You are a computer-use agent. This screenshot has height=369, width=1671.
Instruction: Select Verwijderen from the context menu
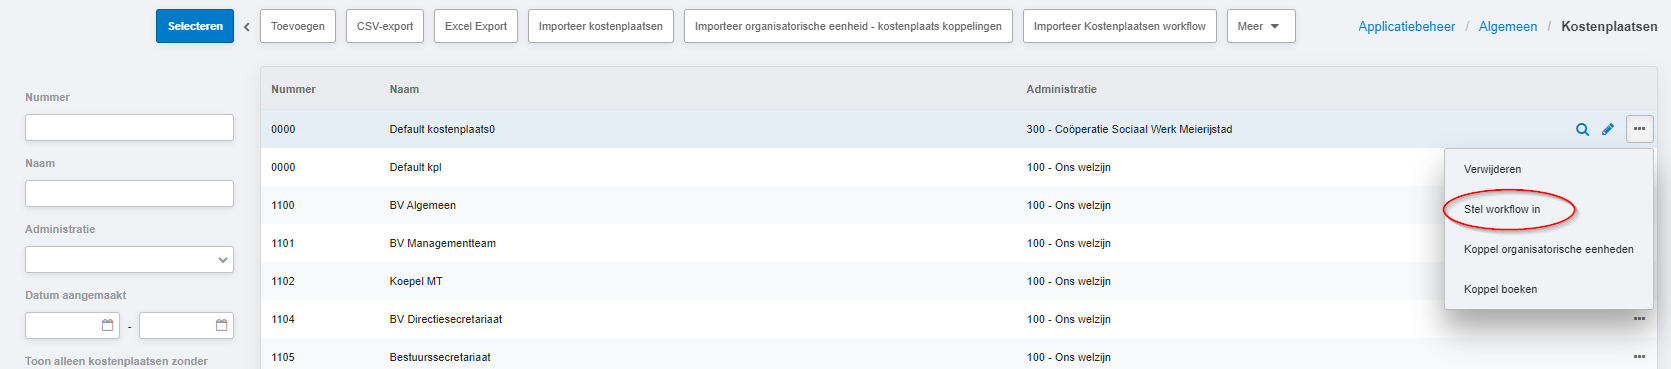pos(1492,169)
